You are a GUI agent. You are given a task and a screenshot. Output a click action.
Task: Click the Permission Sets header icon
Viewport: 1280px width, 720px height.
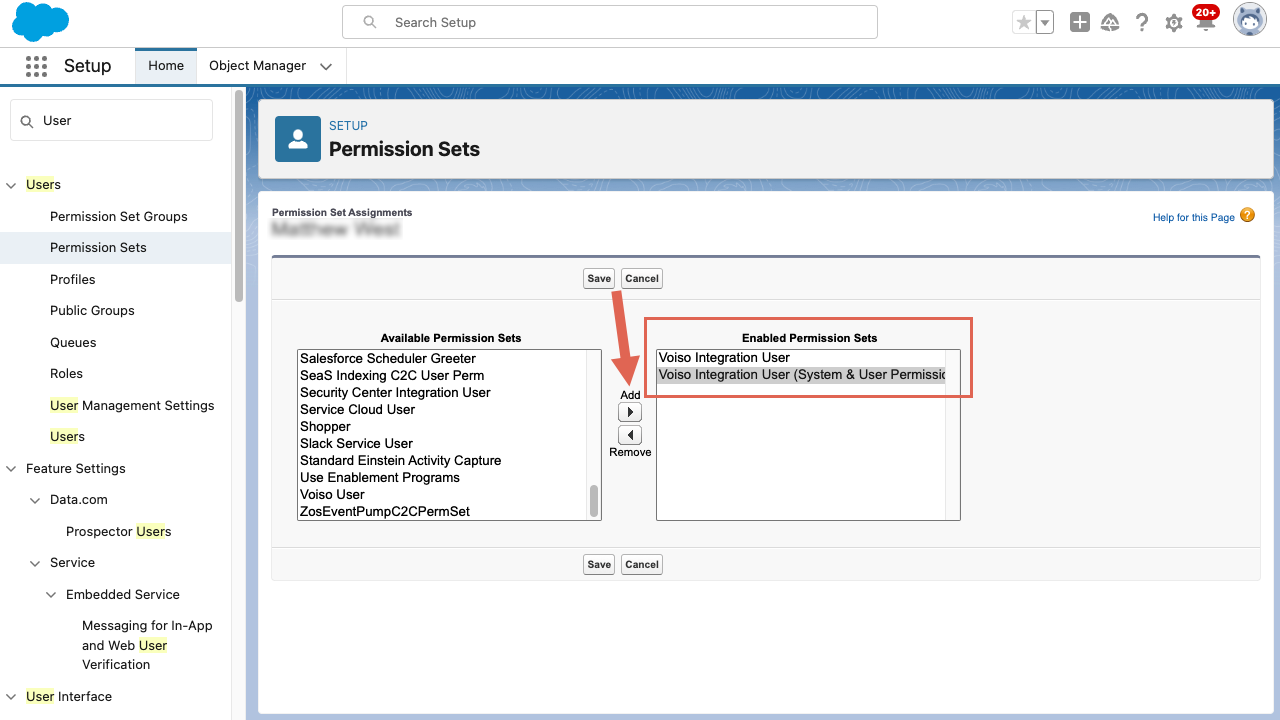[x=298, y=139]
